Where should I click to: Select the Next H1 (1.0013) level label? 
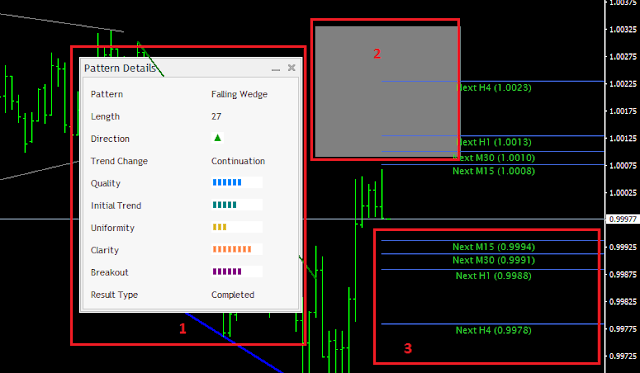(x=493, y=142)
